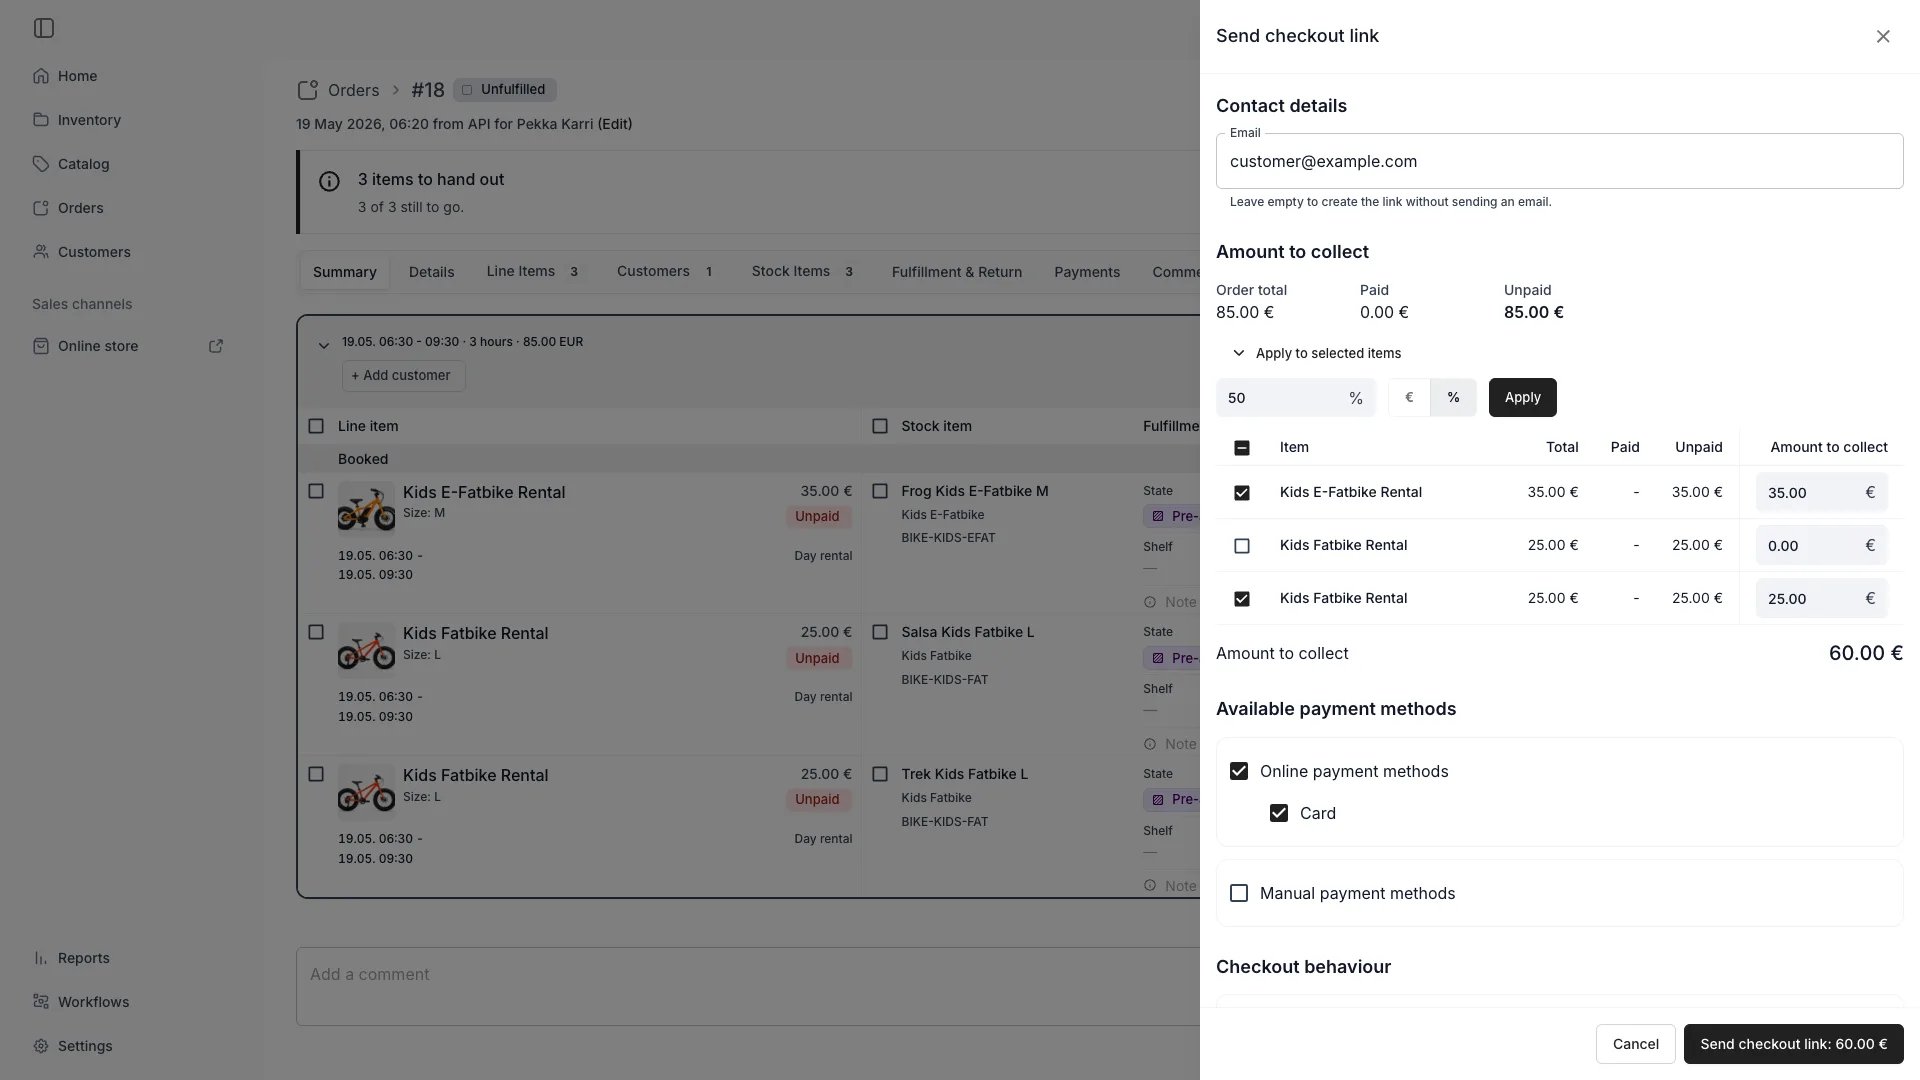Screen dimensions: 1920x1080
Task: Open Catalog tag icon
Action: click(x=41, y=164)
